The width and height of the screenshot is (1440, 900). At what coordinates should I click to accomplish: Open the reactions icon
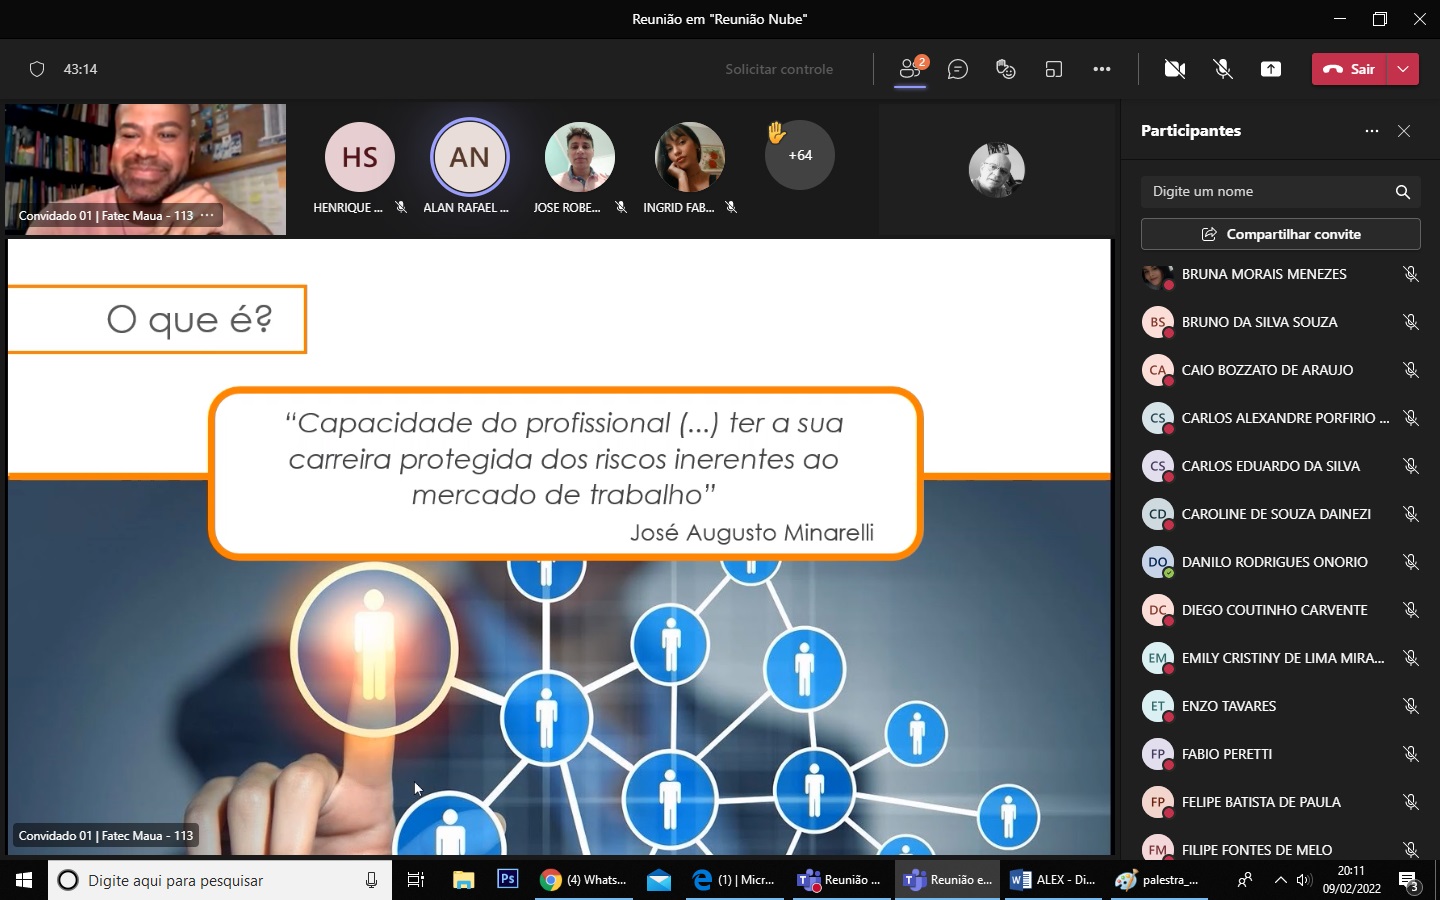(1006, 69)
